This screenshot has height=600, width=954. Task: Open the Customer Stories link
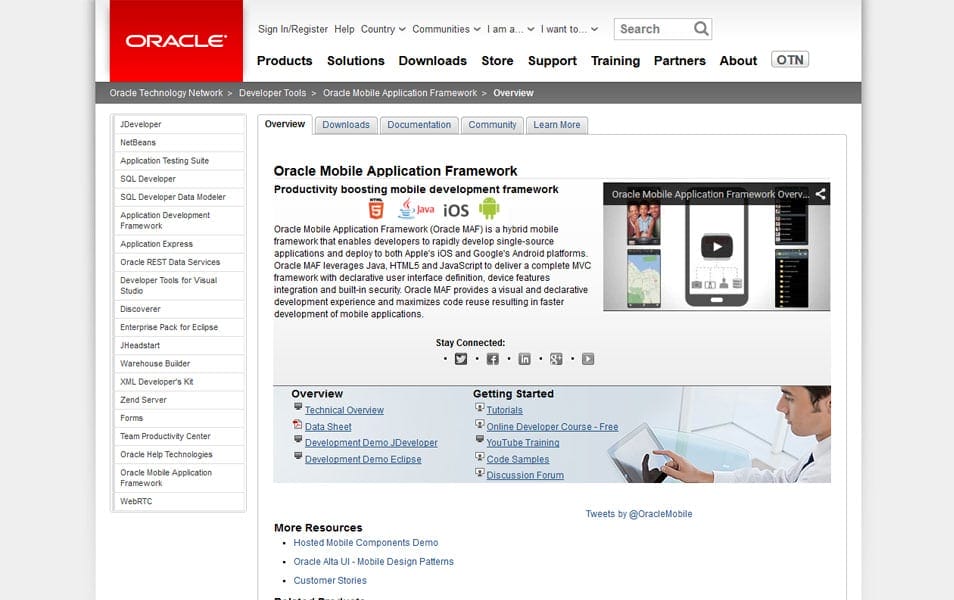point(330,580)
